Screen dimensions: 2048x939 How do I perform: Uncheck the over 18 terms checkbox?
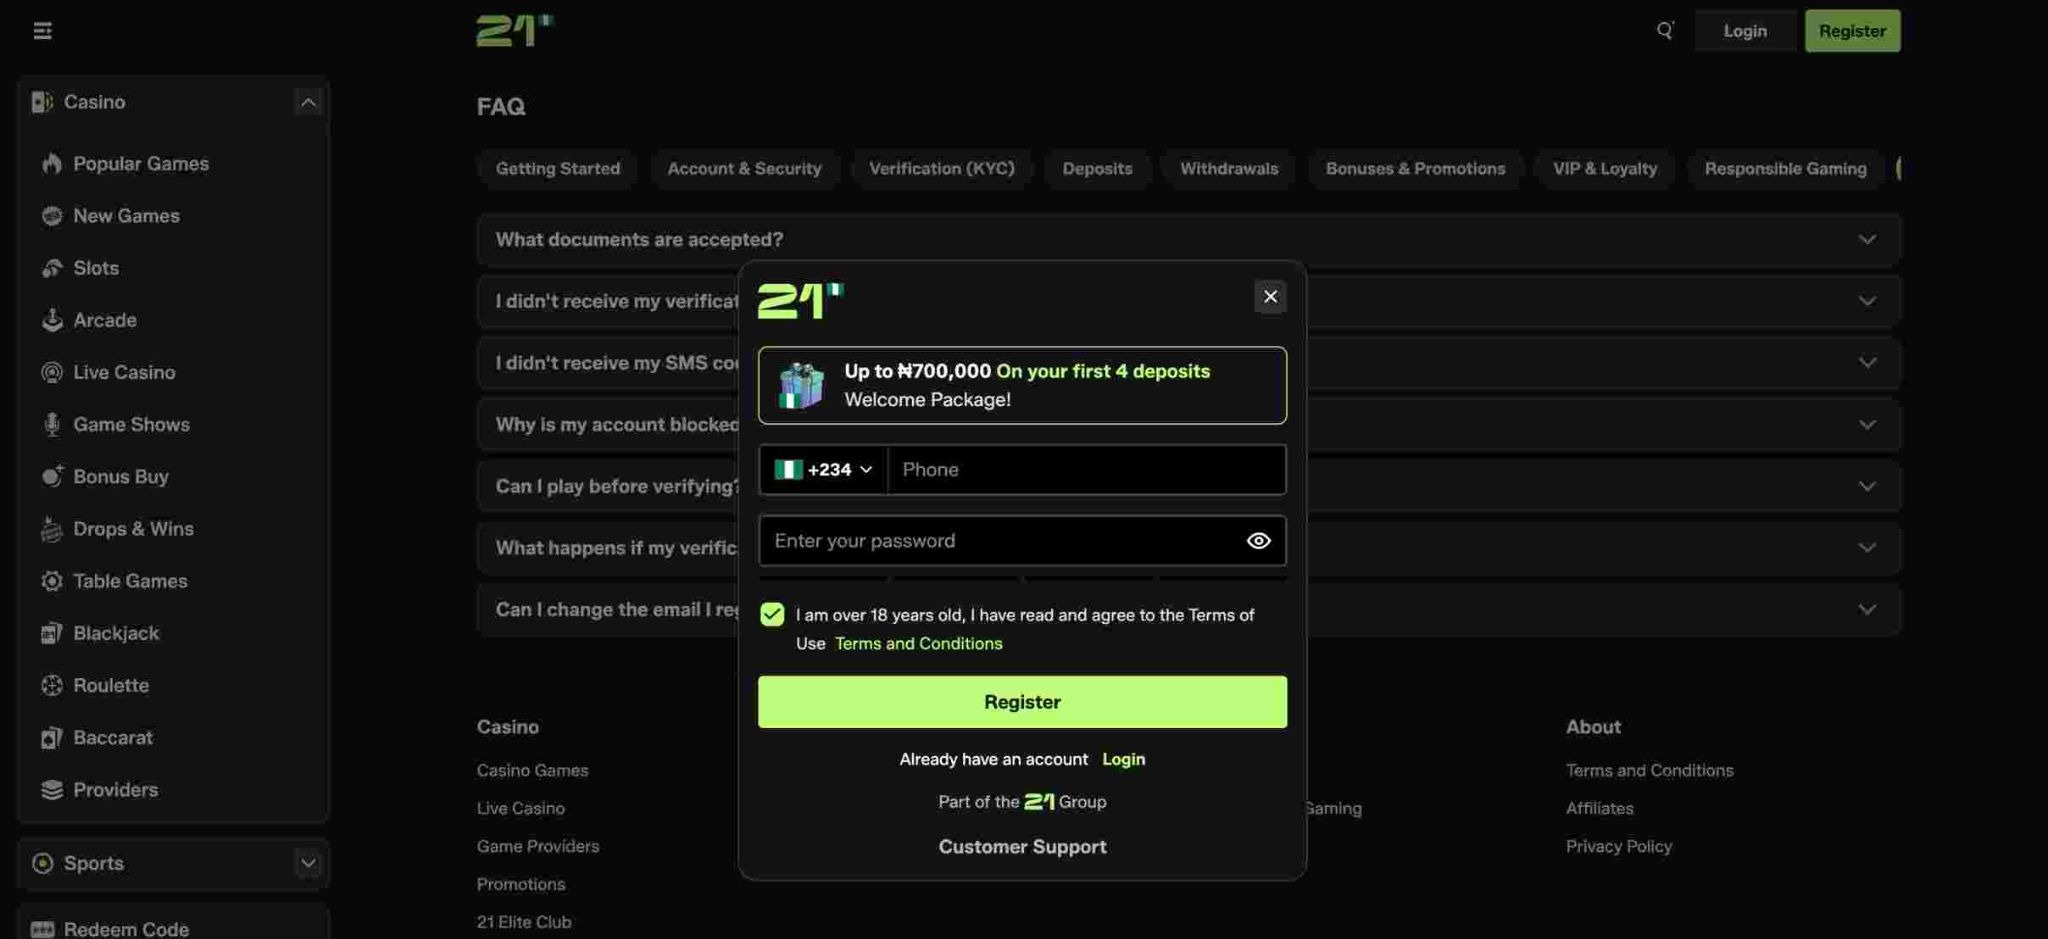772,614
